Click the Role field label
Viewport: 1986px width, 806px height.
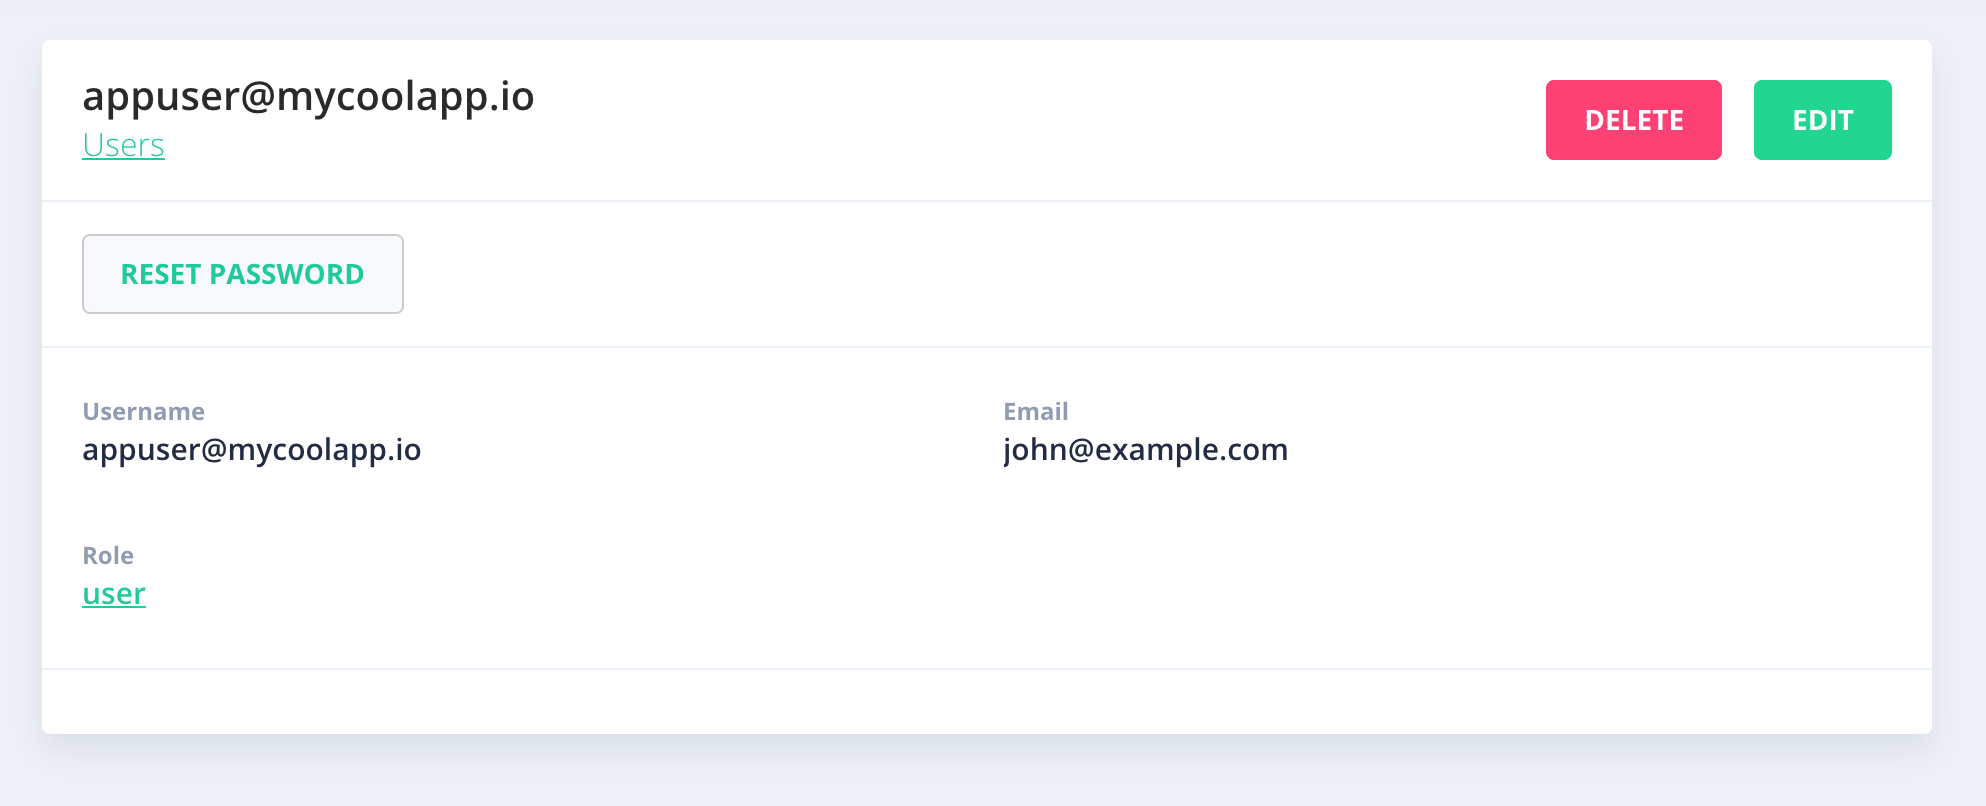(108, 556)
